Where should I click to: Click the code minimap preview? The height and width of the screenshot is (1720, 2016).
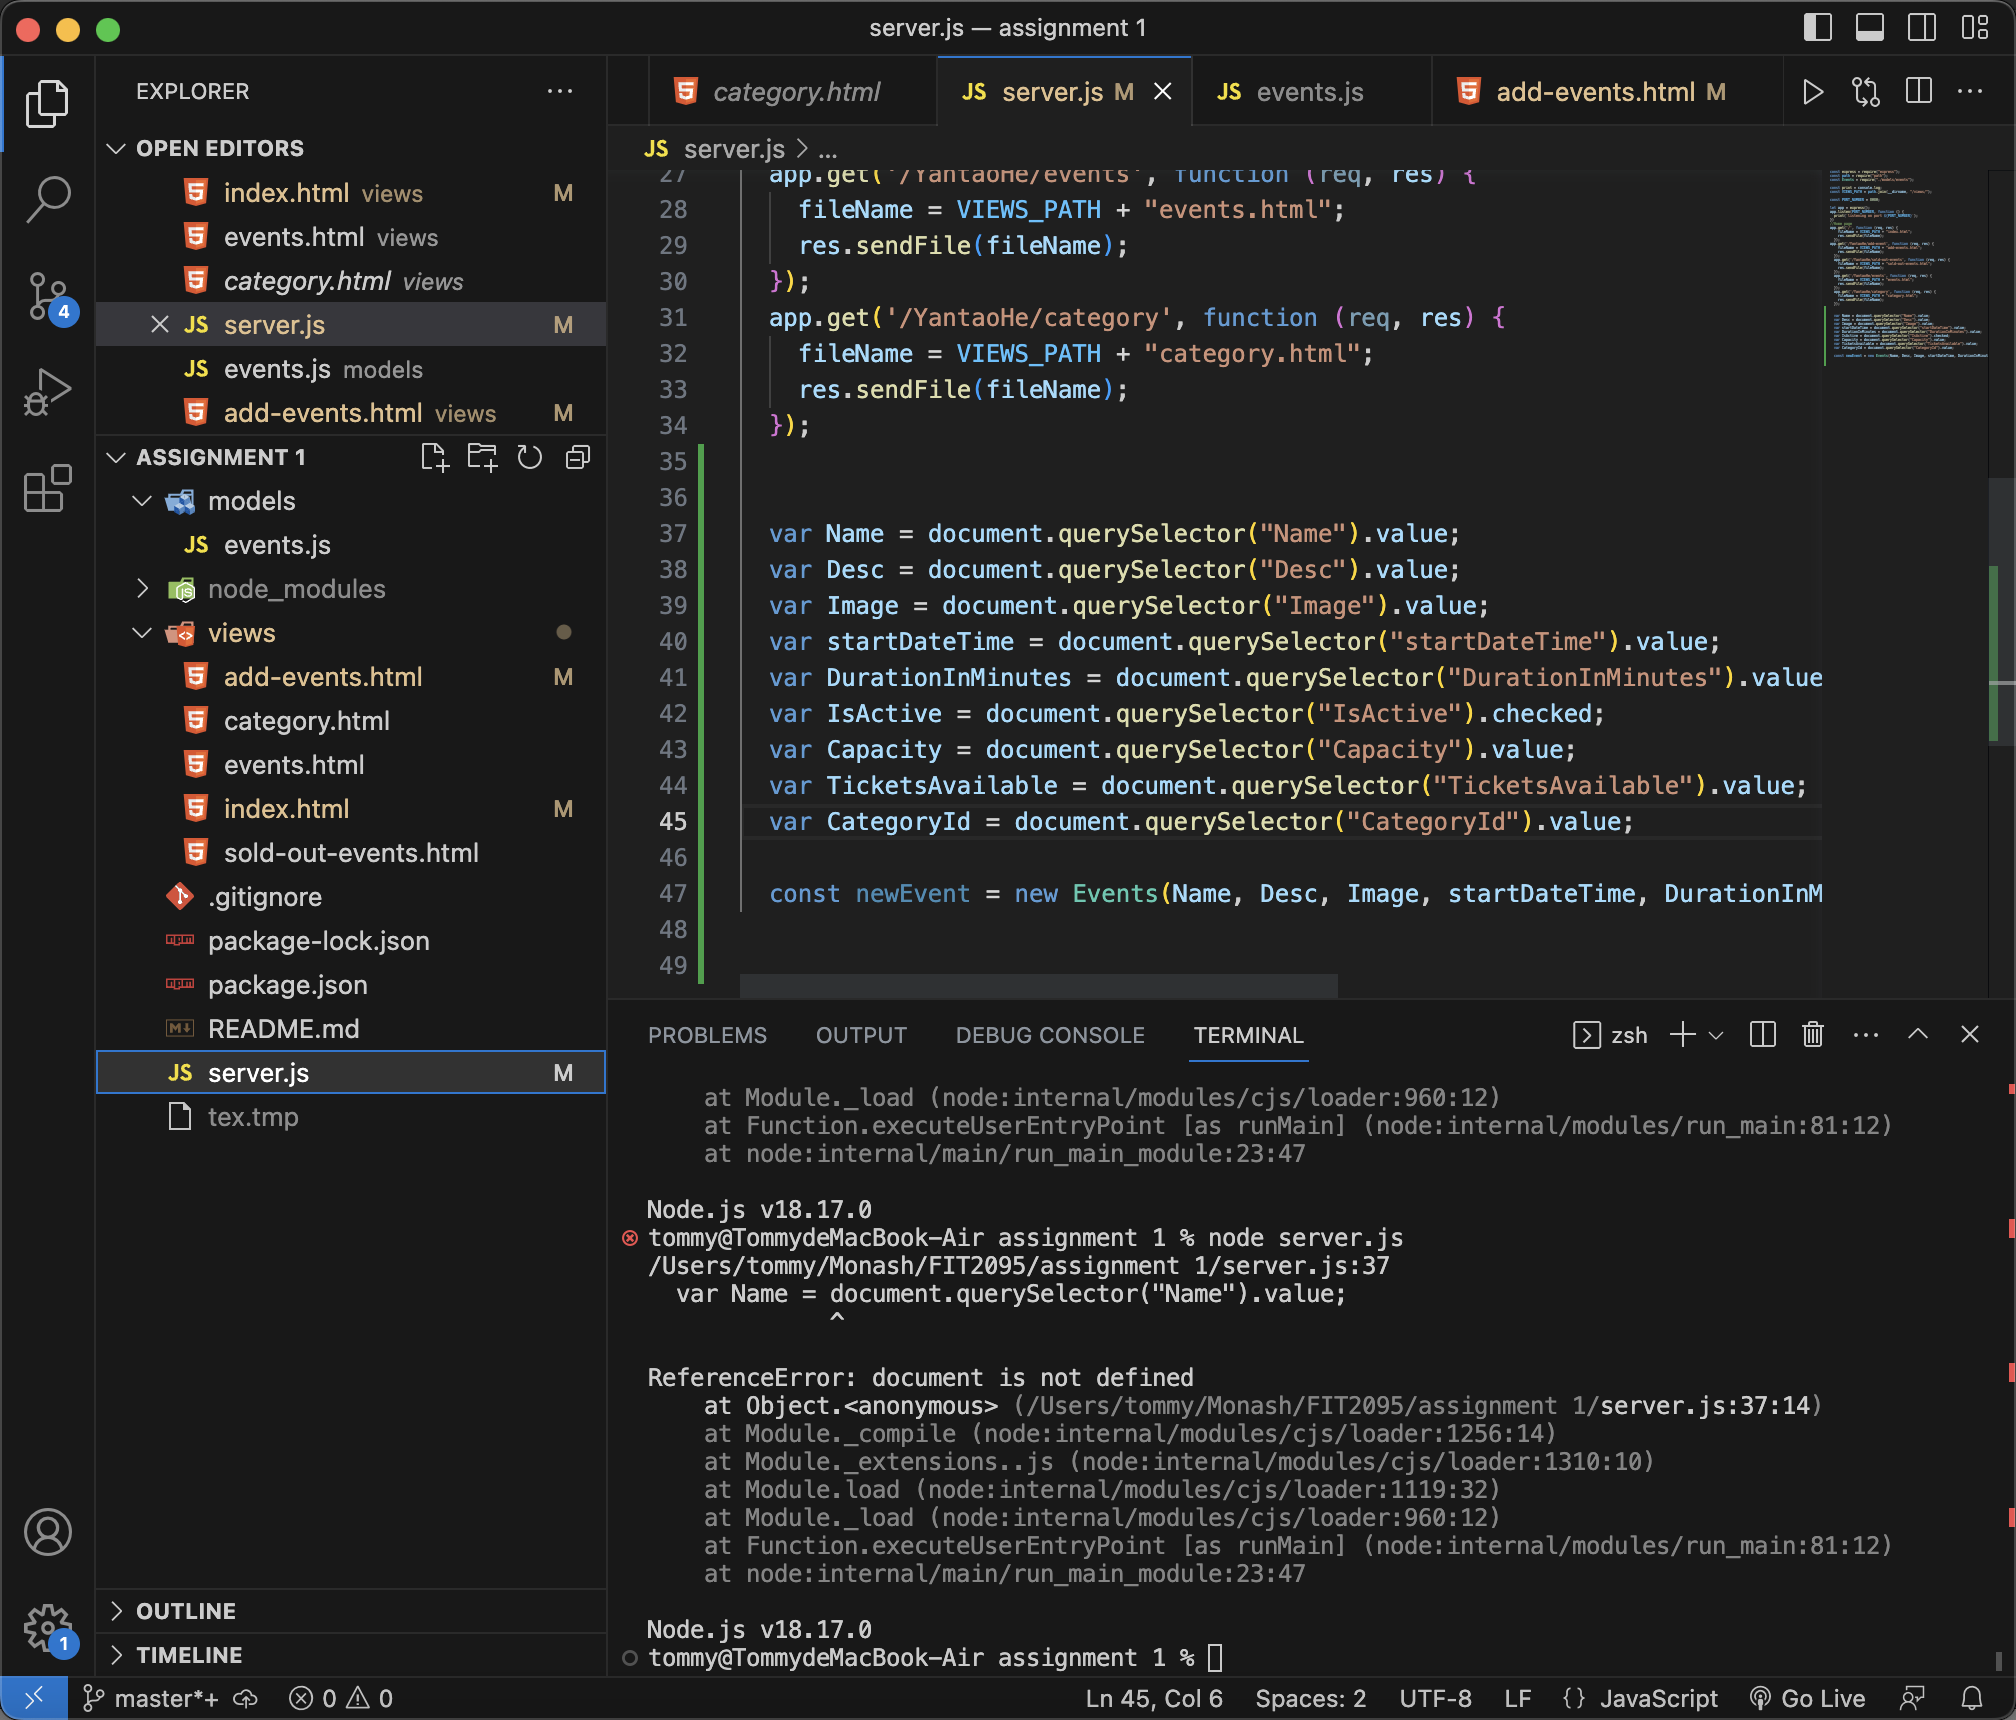point(1908,265)
